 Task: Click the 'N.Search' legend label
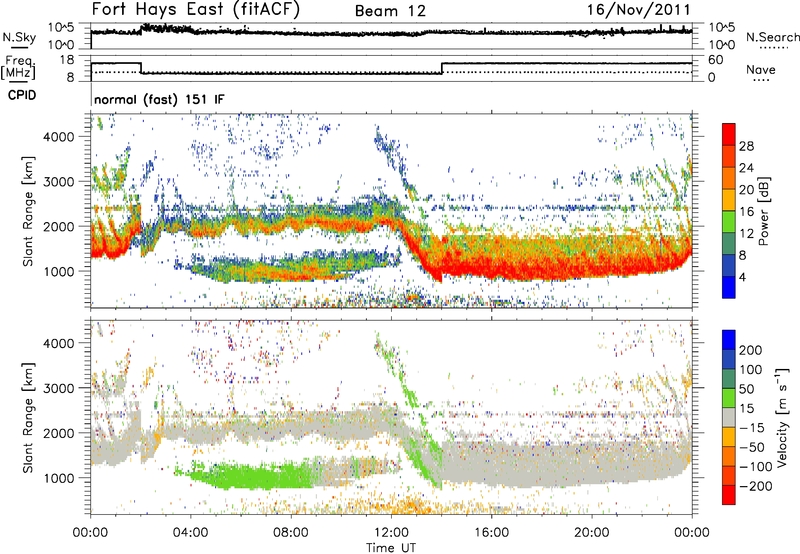coord(773,37)
